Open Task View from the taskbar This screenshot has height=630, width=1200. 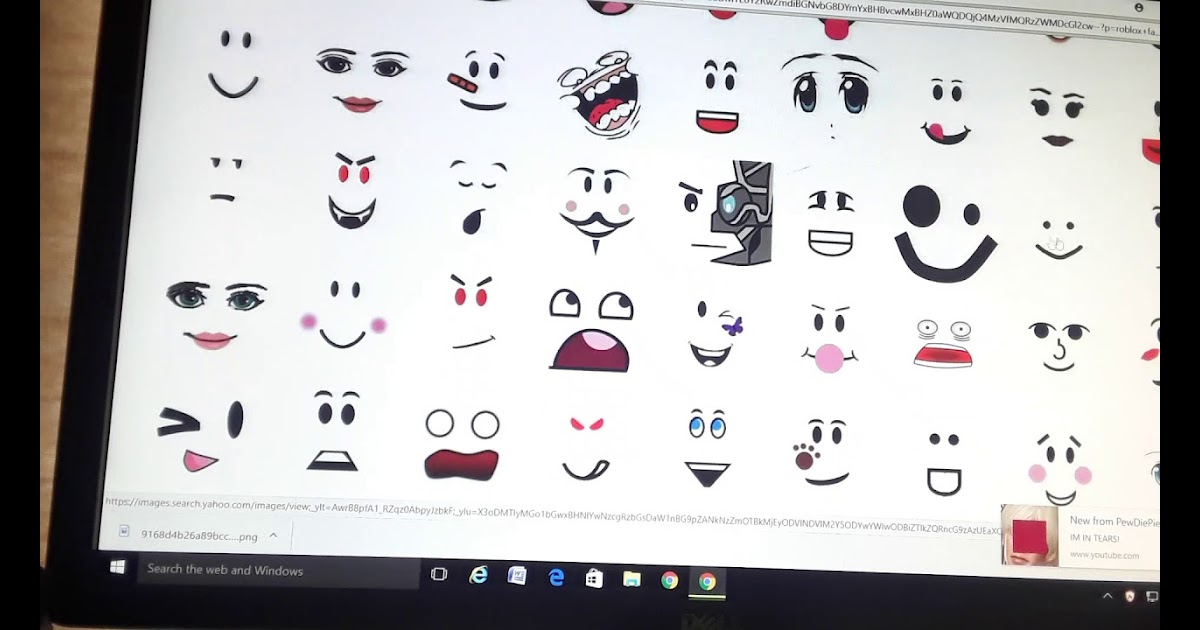[438, 574]
